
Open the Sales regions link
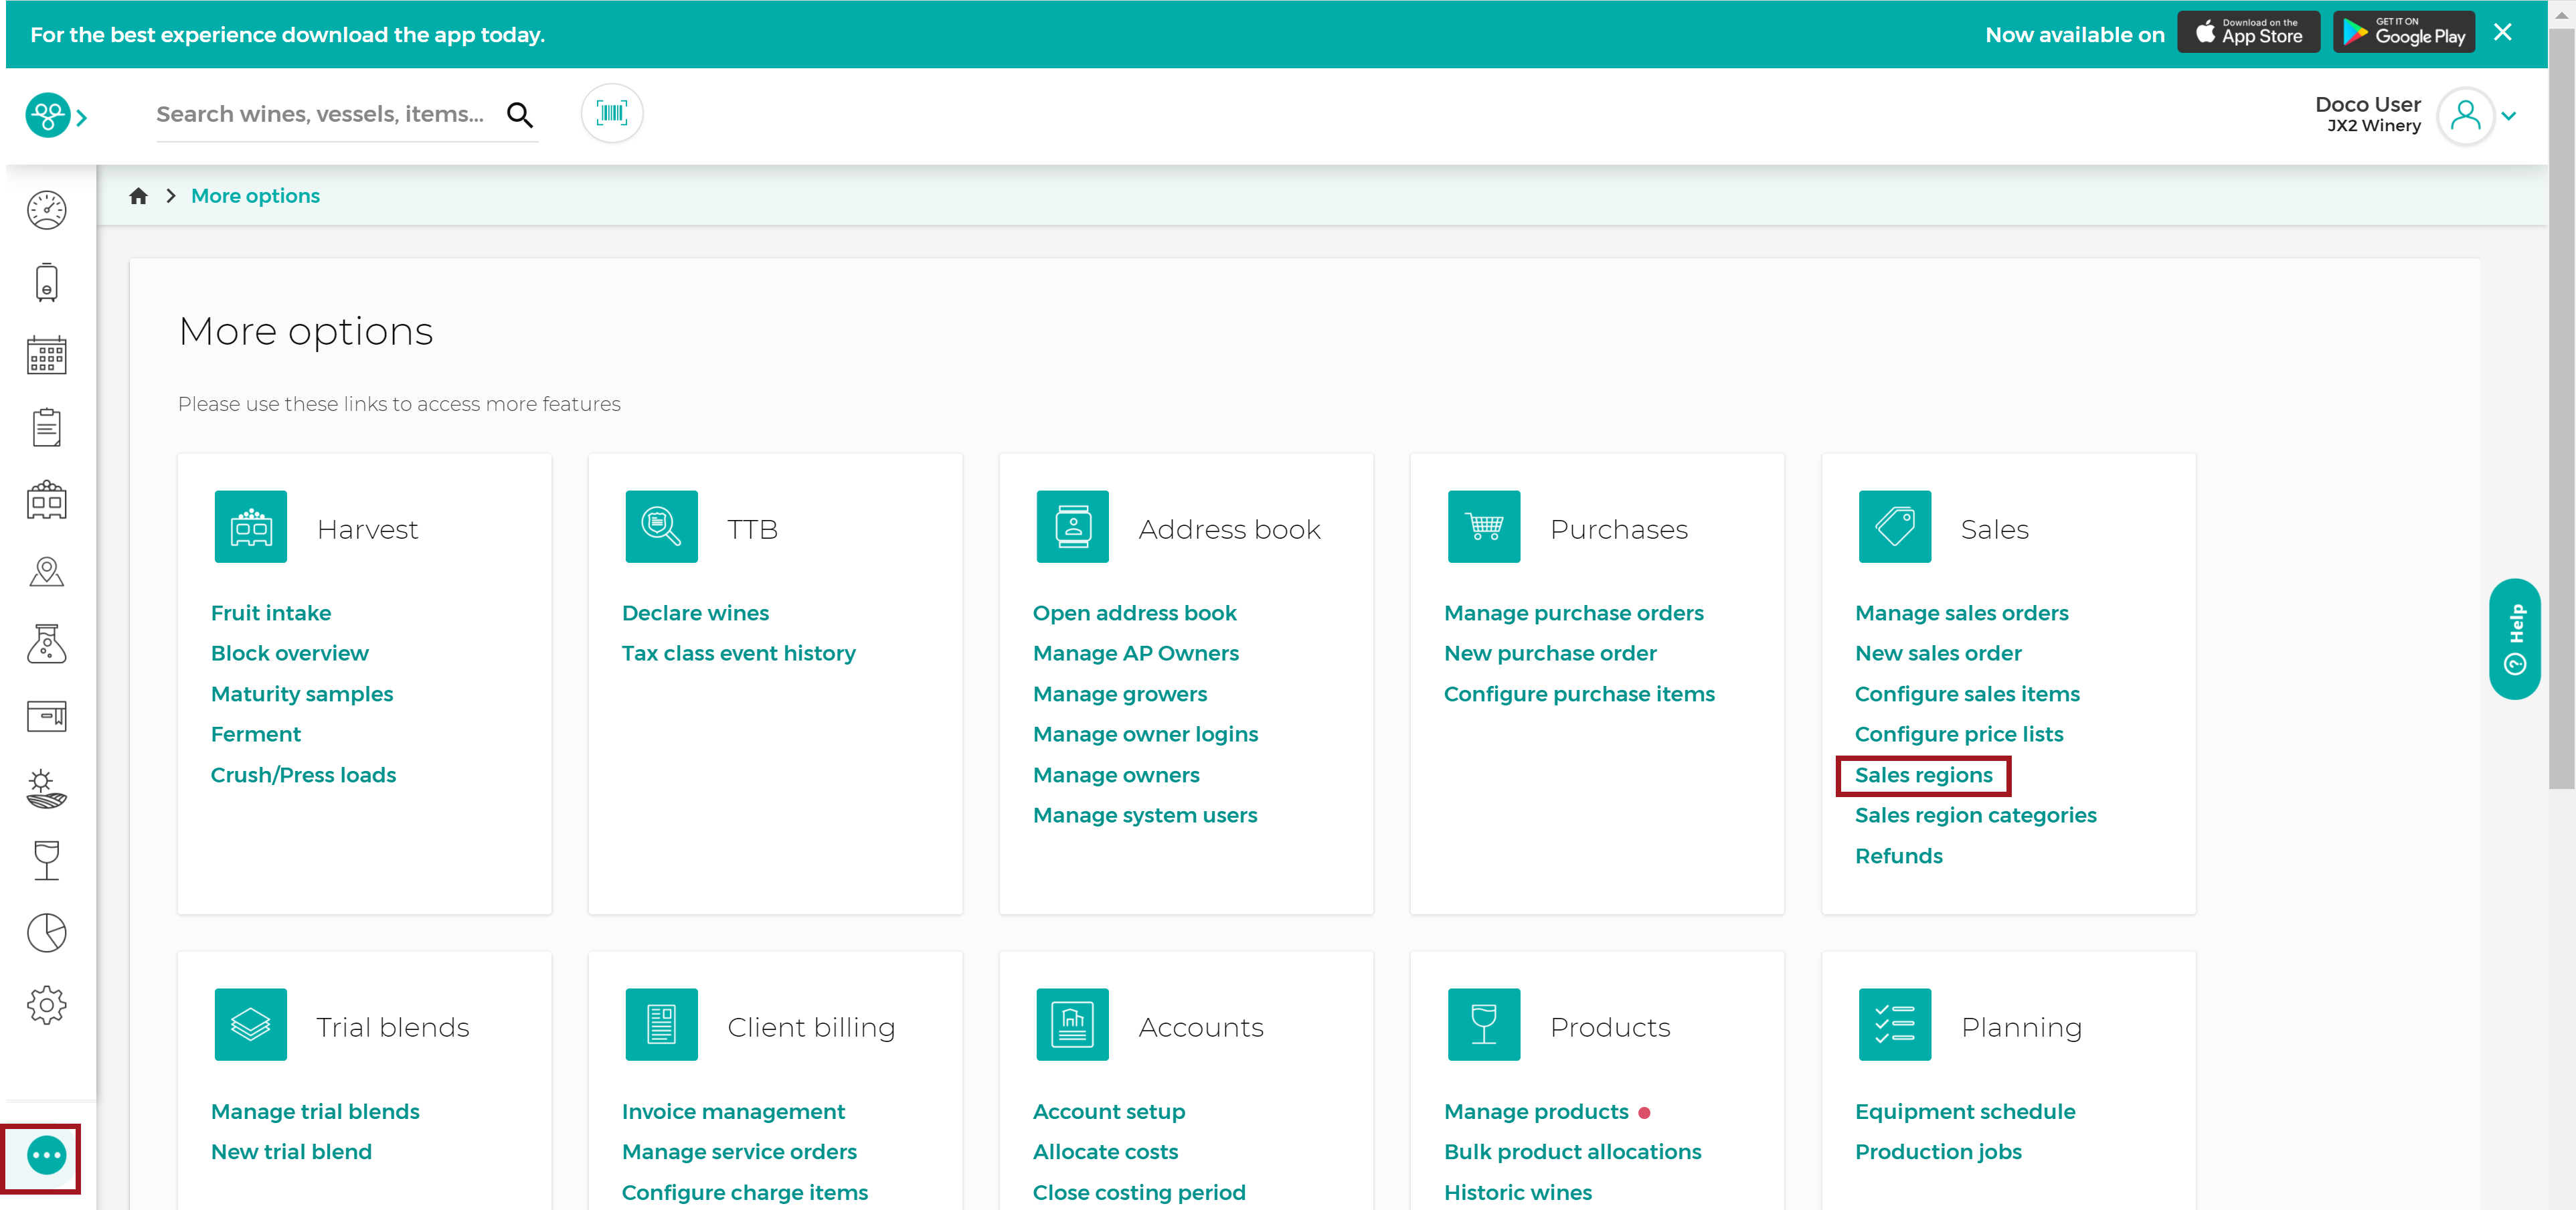click(x=1923, y=775)
